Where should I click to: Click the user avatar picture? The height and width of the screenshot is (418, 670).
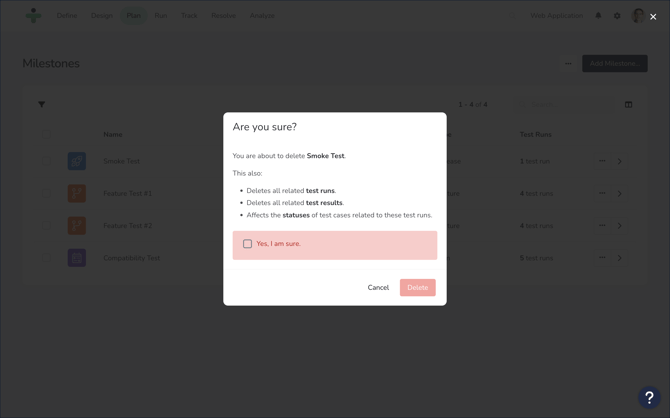(638, 16)
